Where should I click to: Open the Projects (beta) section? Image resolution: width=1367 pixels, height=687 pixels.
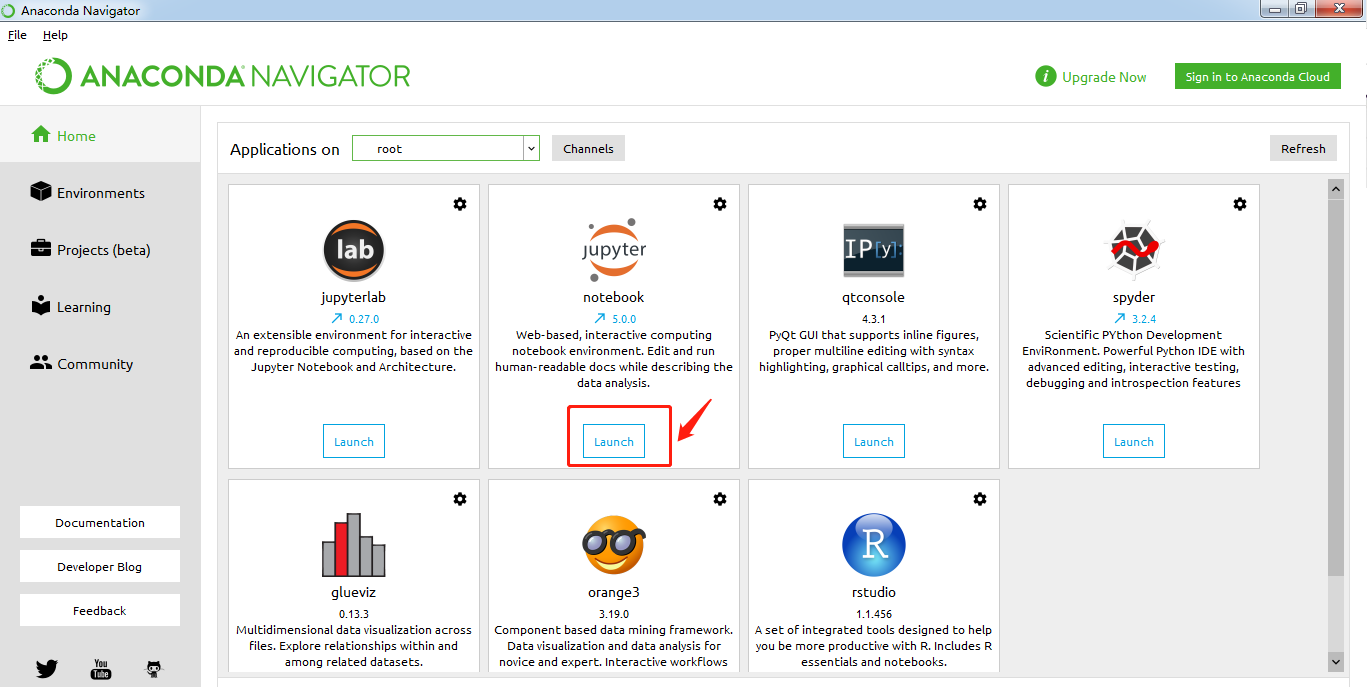(x=100, y=249)
